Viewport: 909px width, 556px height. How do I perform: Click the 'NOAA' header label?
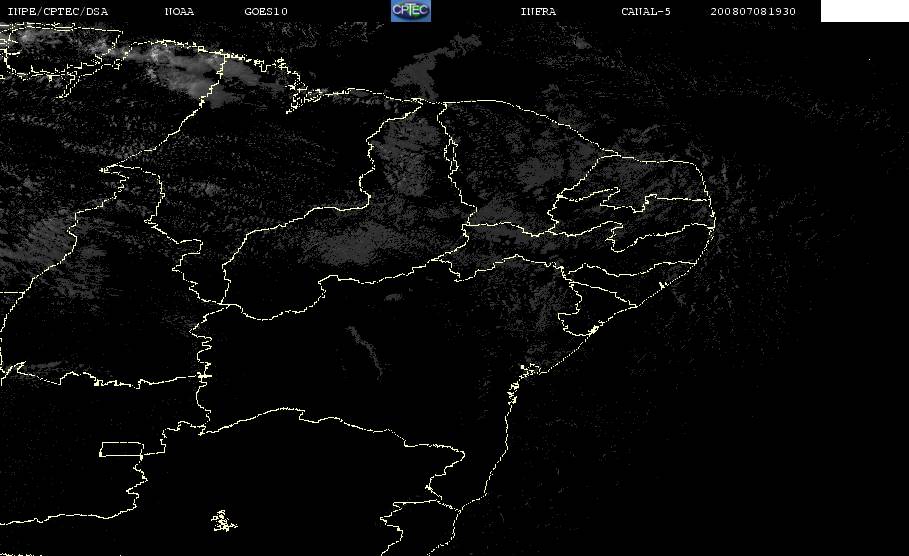[180, 12]
